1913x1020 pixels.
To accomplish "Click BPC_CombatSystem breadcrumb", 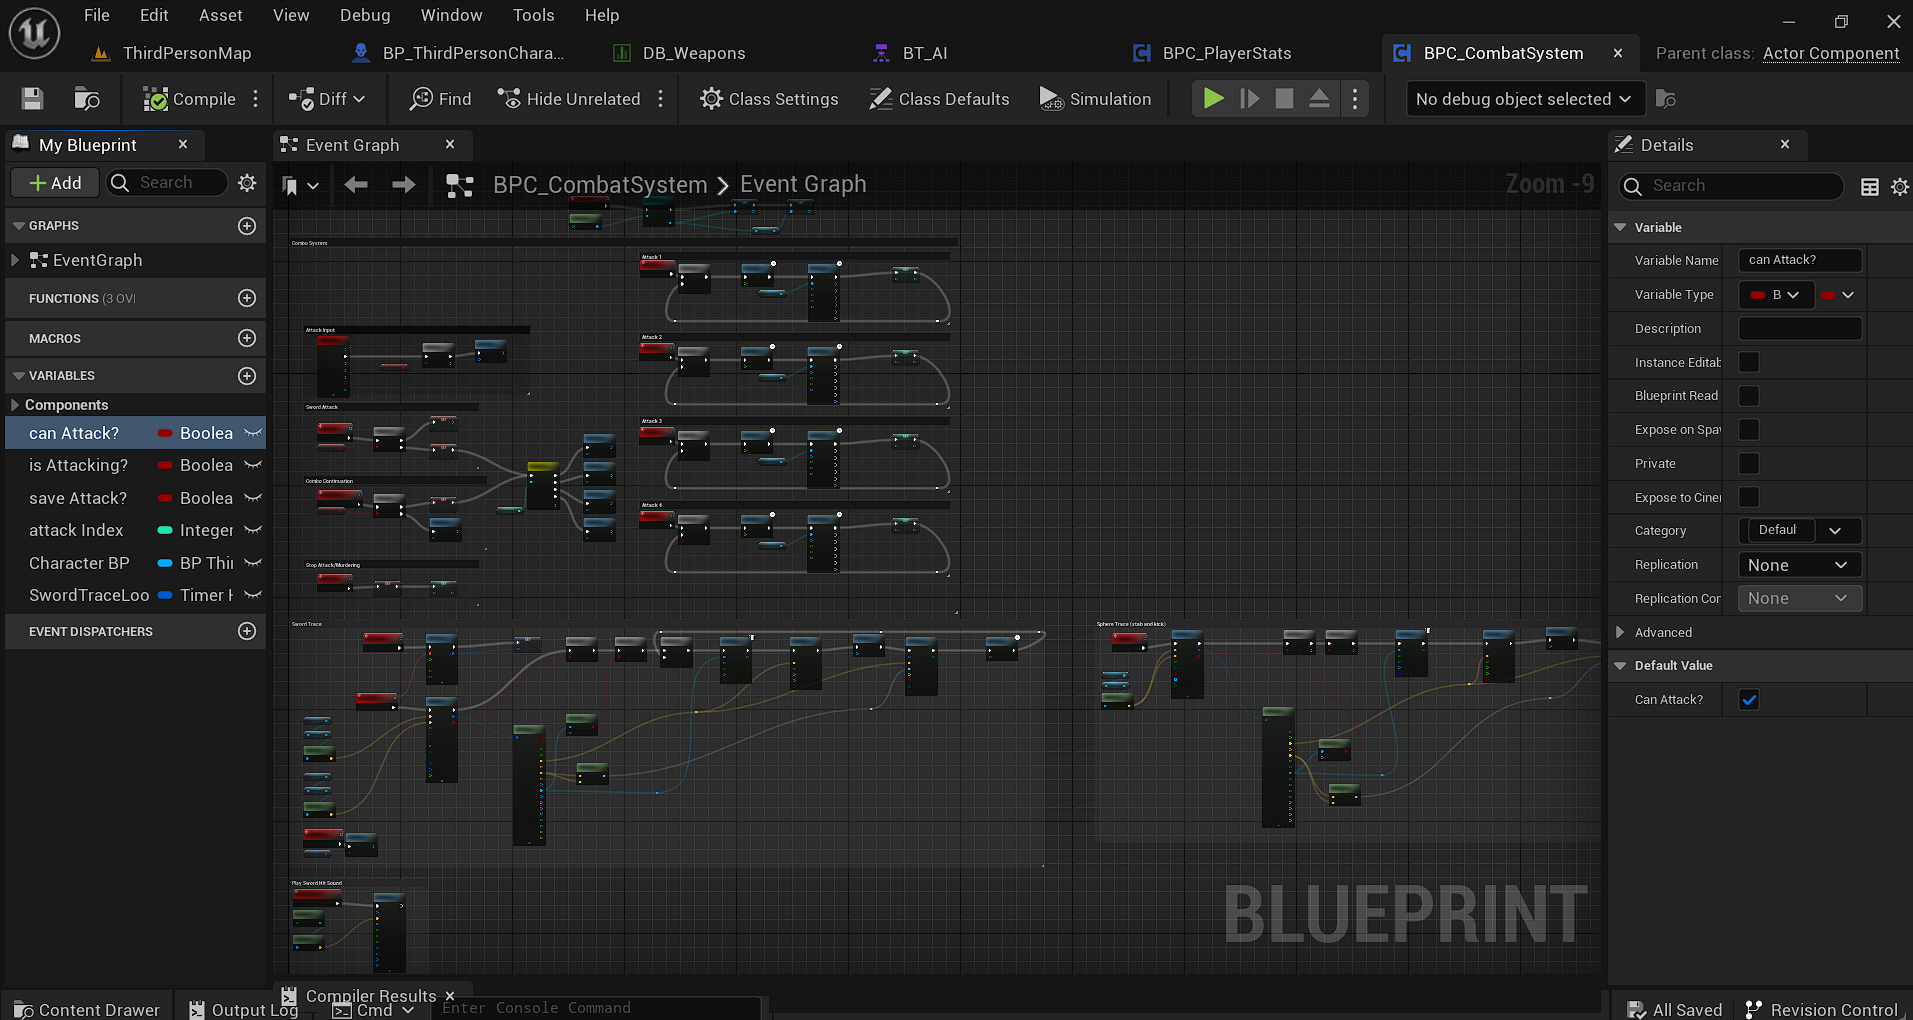I will coord(600,185).
